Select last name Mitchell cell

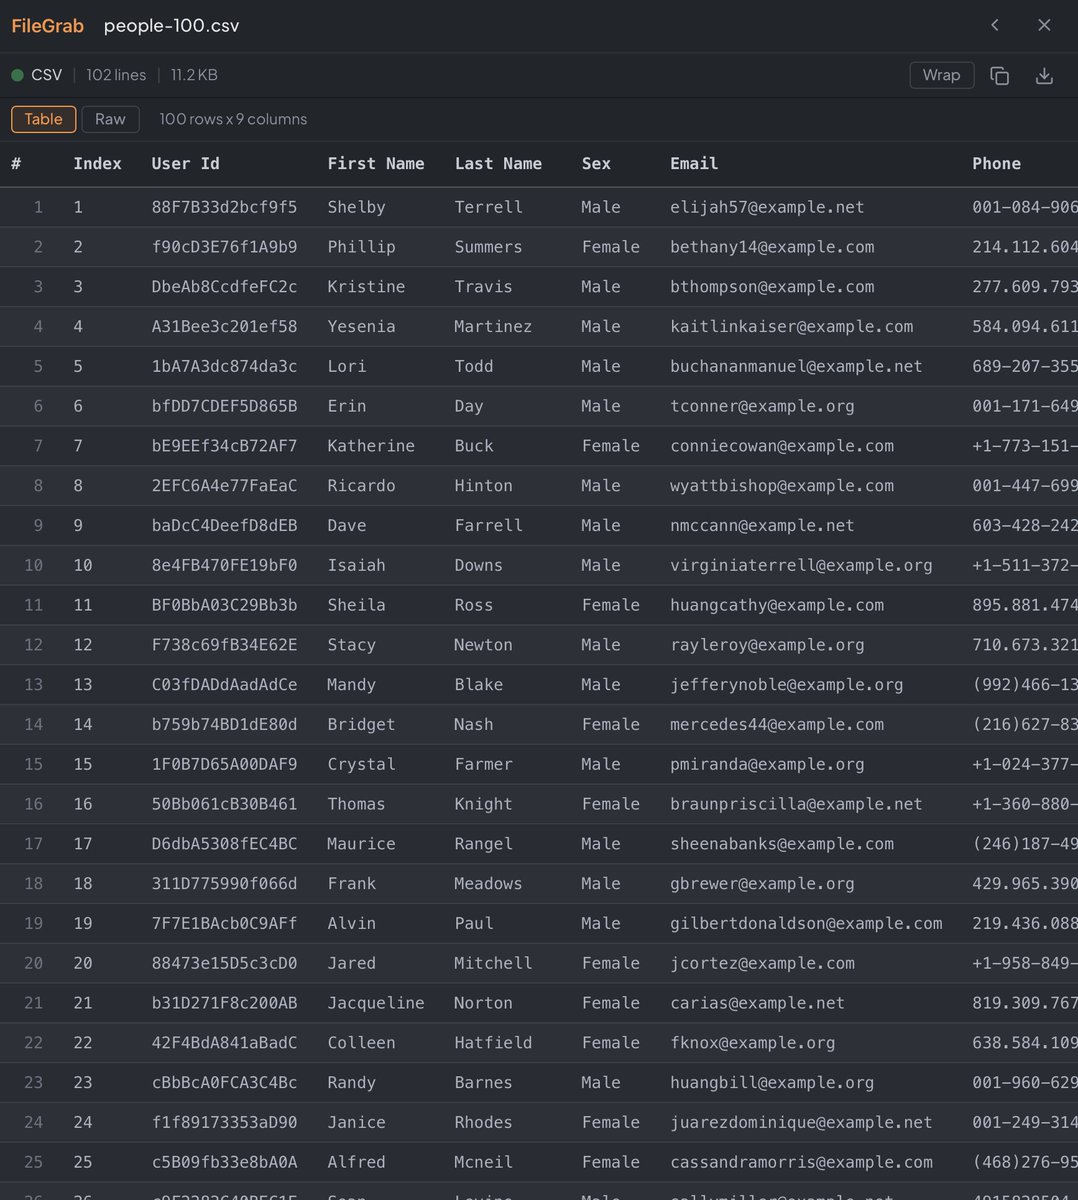pos(493,963)
